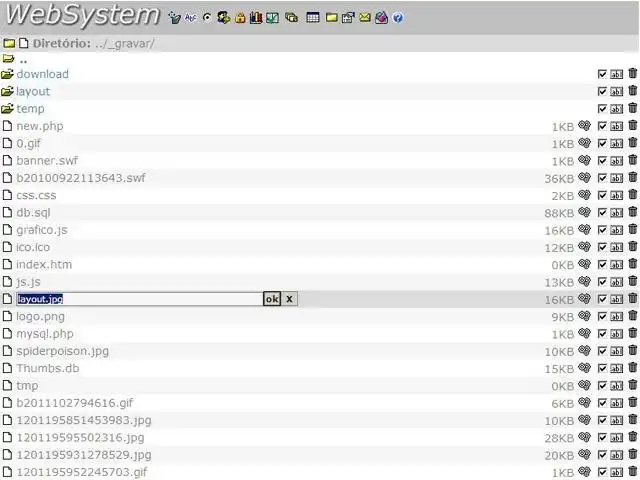This screenshot has width=640, height=480.
Task: Rename grafico.js with ab icon
Action: pos(617,230)
